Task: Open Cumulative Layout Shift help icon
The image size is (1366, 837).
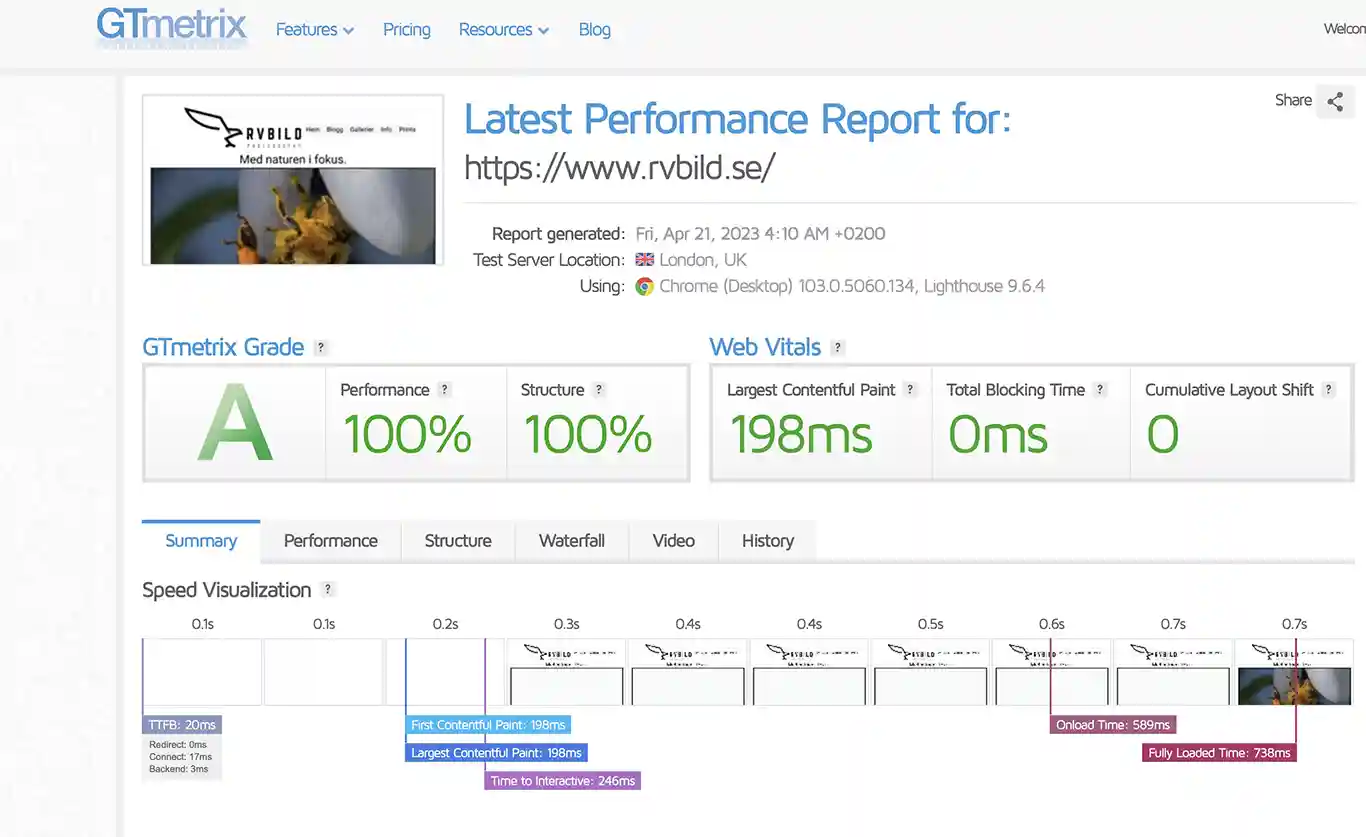Action: coord(1329,390)
